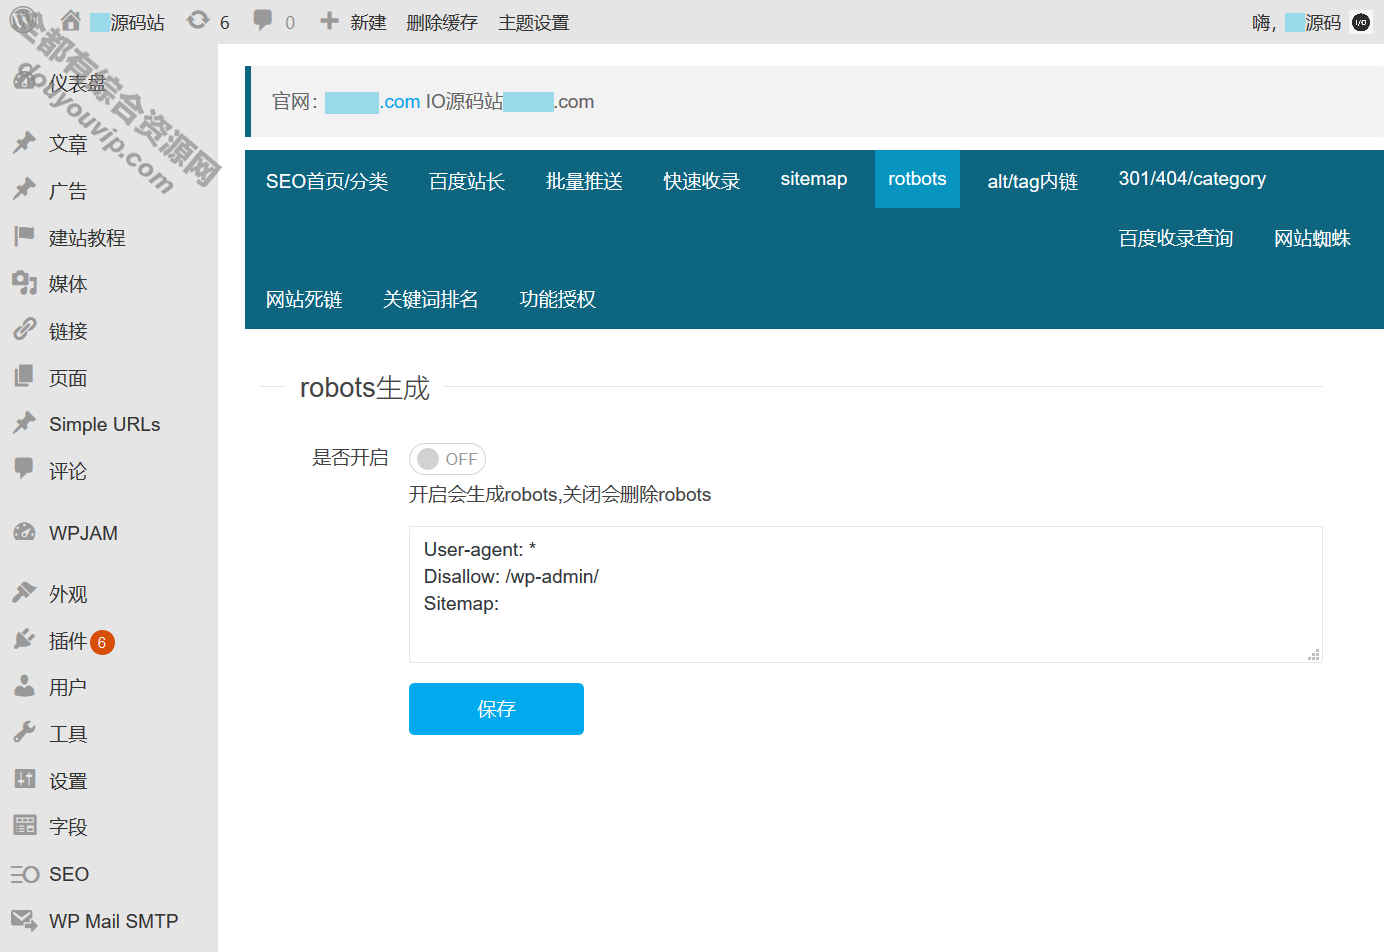The width and height of the screenshot is (1384, 952).
Task: Open the comments bubble icon in admin bar
Action: pos(263,20)
